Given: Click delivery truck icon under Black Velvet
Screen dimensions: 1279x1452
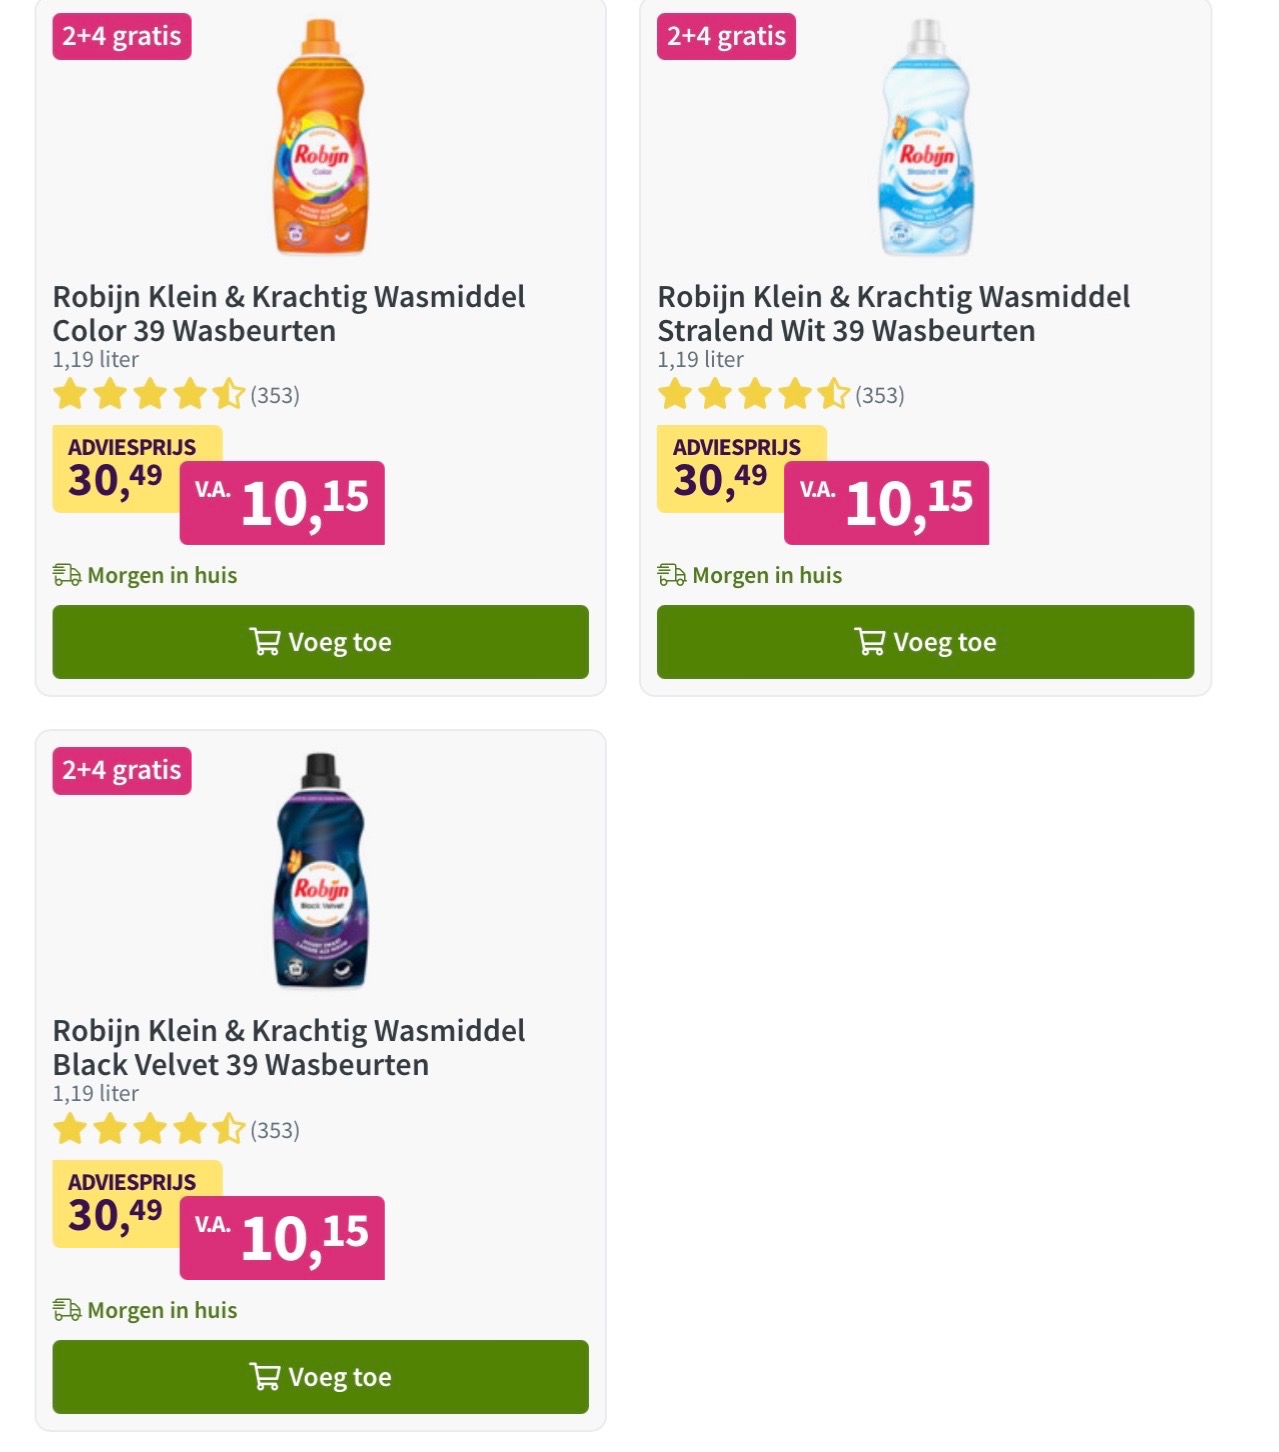Looking at the screenshot, I should pyautogui.click(x=67, y=1310).
